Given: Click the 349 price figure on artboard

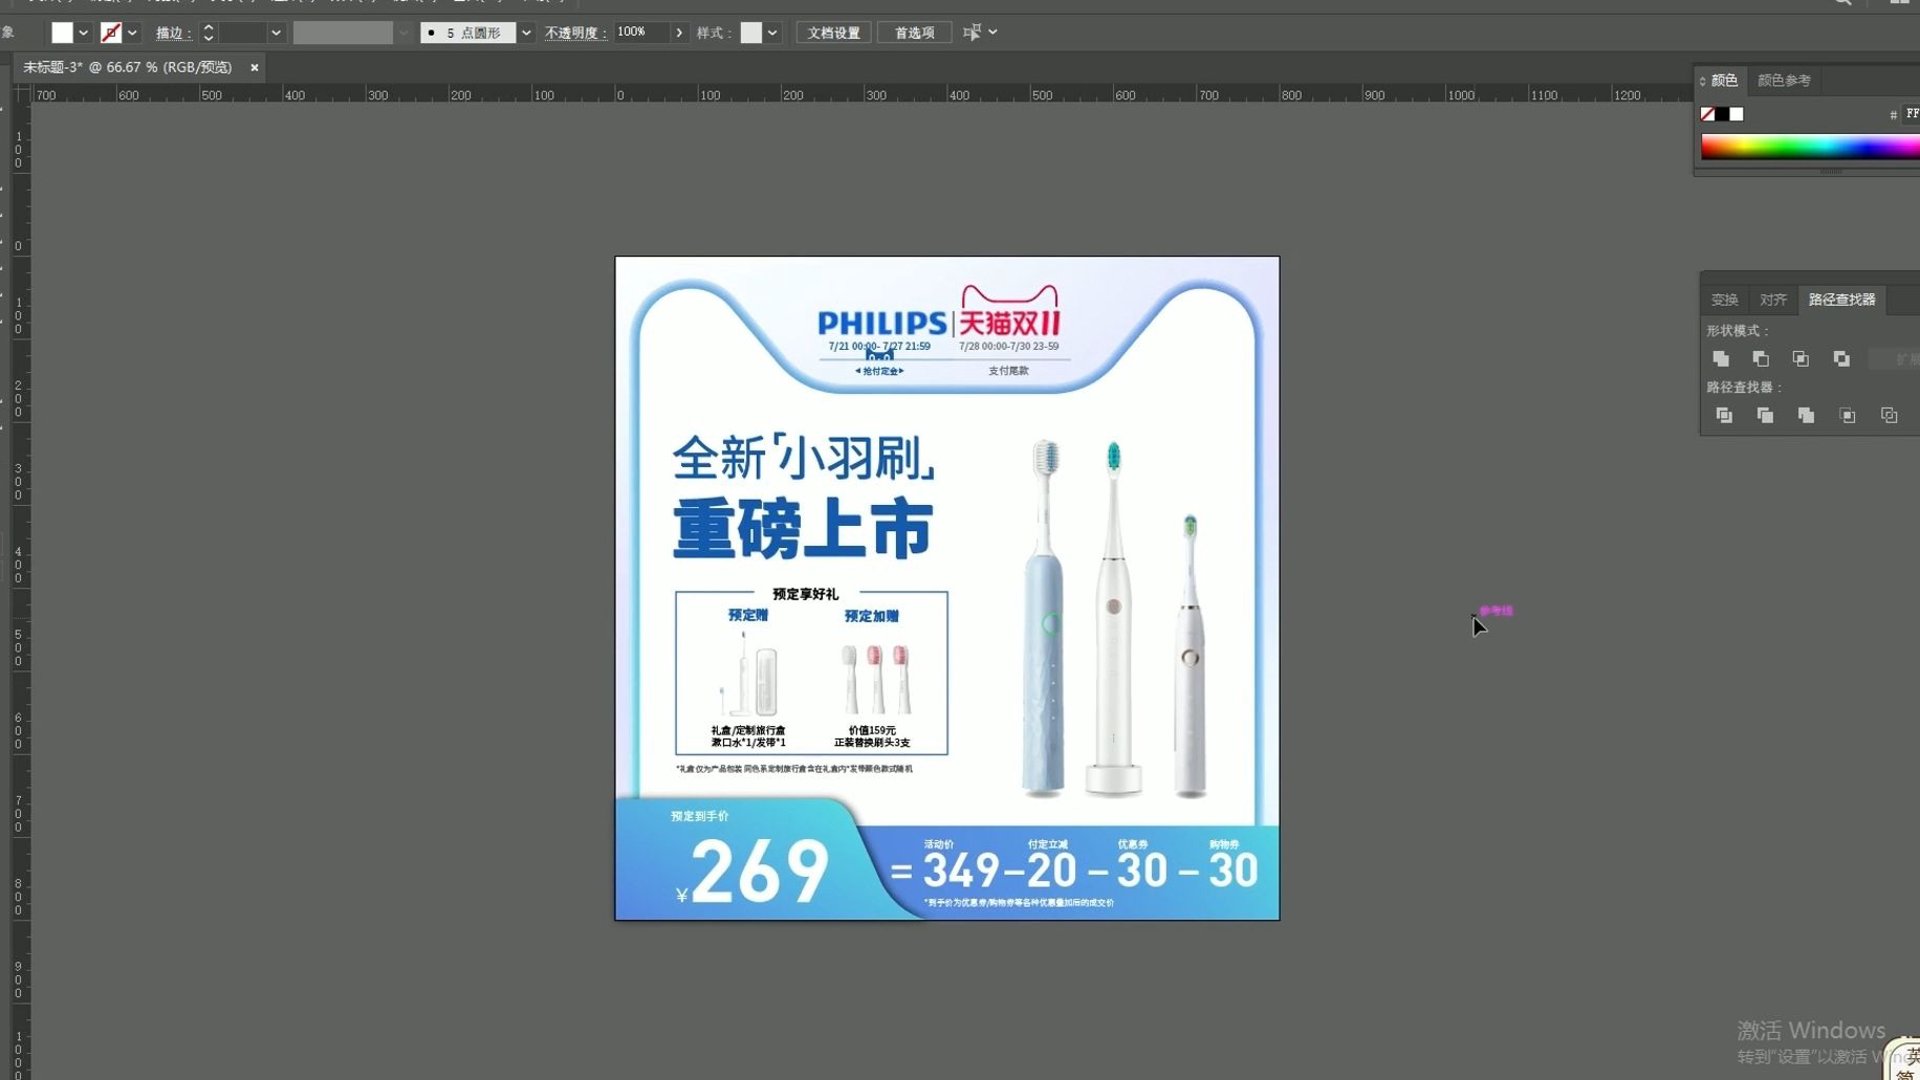Looking at the screenshot, I should point(962,870).
